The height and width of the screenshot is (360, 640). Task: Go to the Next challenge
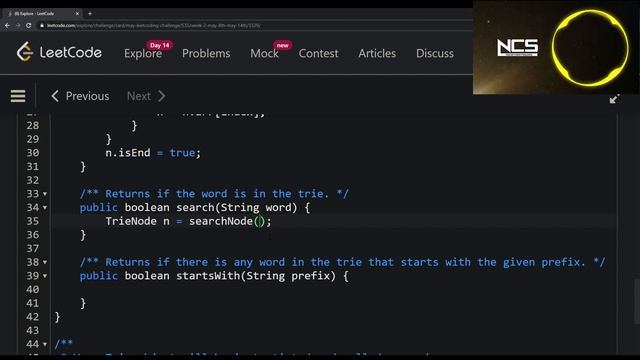point(146,96)
